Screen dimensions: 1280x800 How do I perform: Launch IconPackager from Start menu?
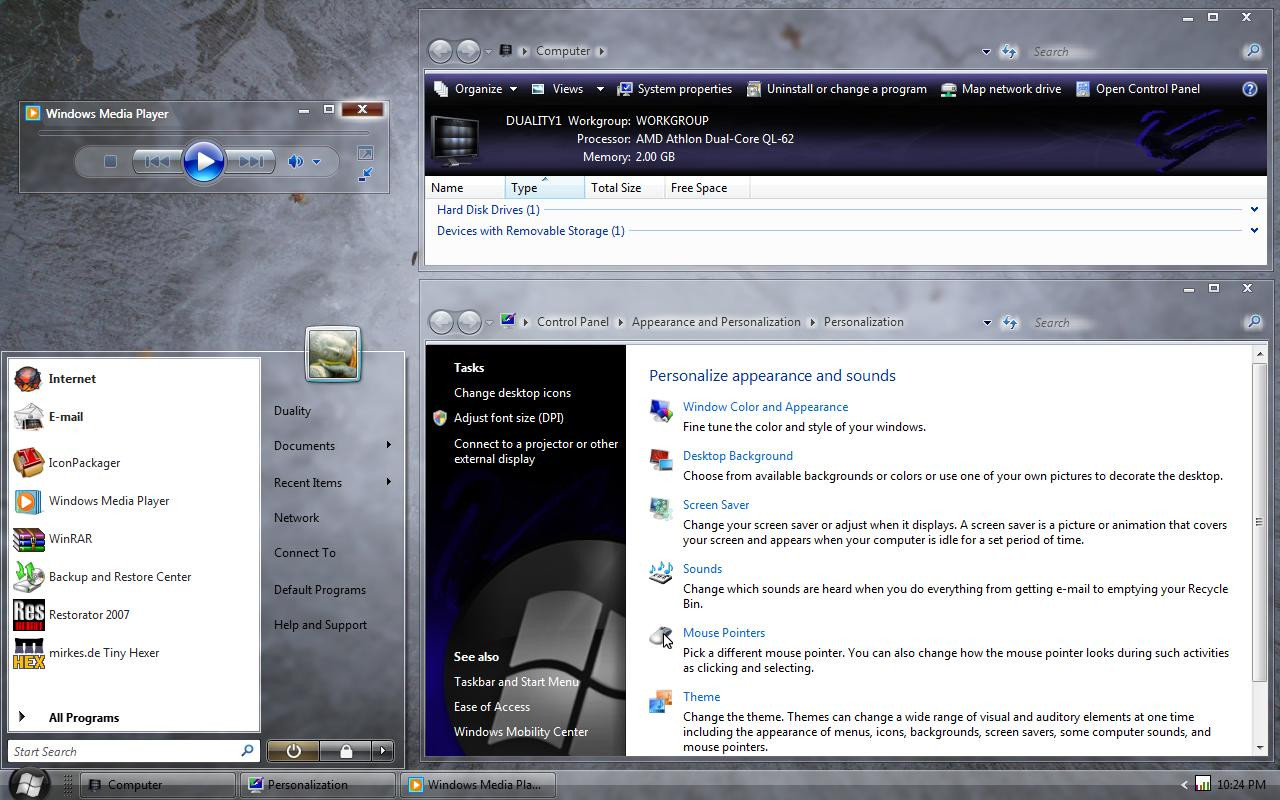click(x=134, y=463)
